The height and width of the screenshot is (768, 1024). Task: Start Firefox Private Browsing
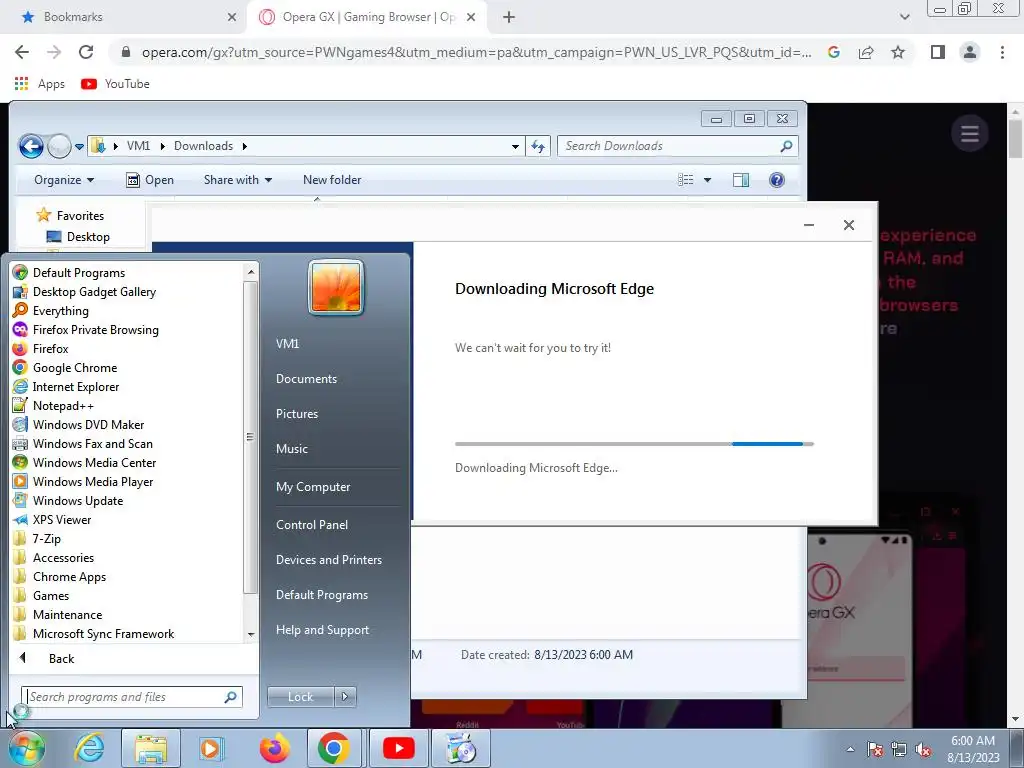[86, 330]
